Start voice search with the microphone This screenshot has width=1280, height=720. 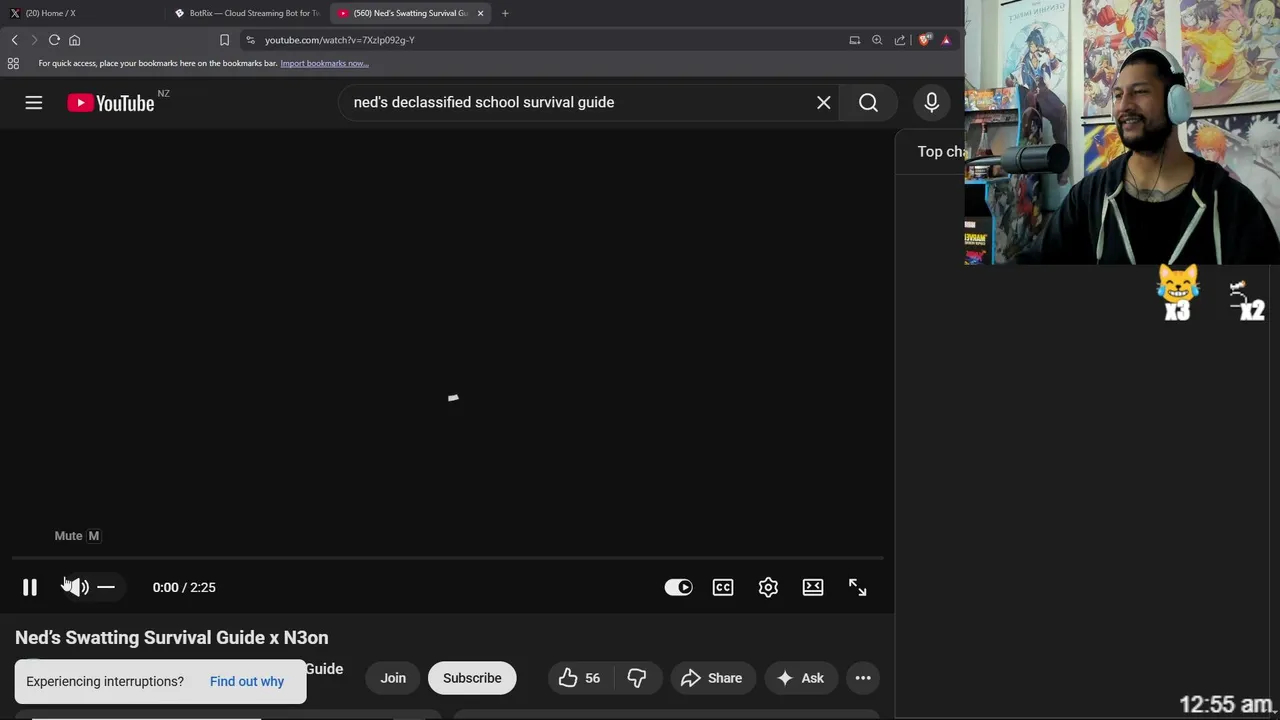click(x=931, y=102)
